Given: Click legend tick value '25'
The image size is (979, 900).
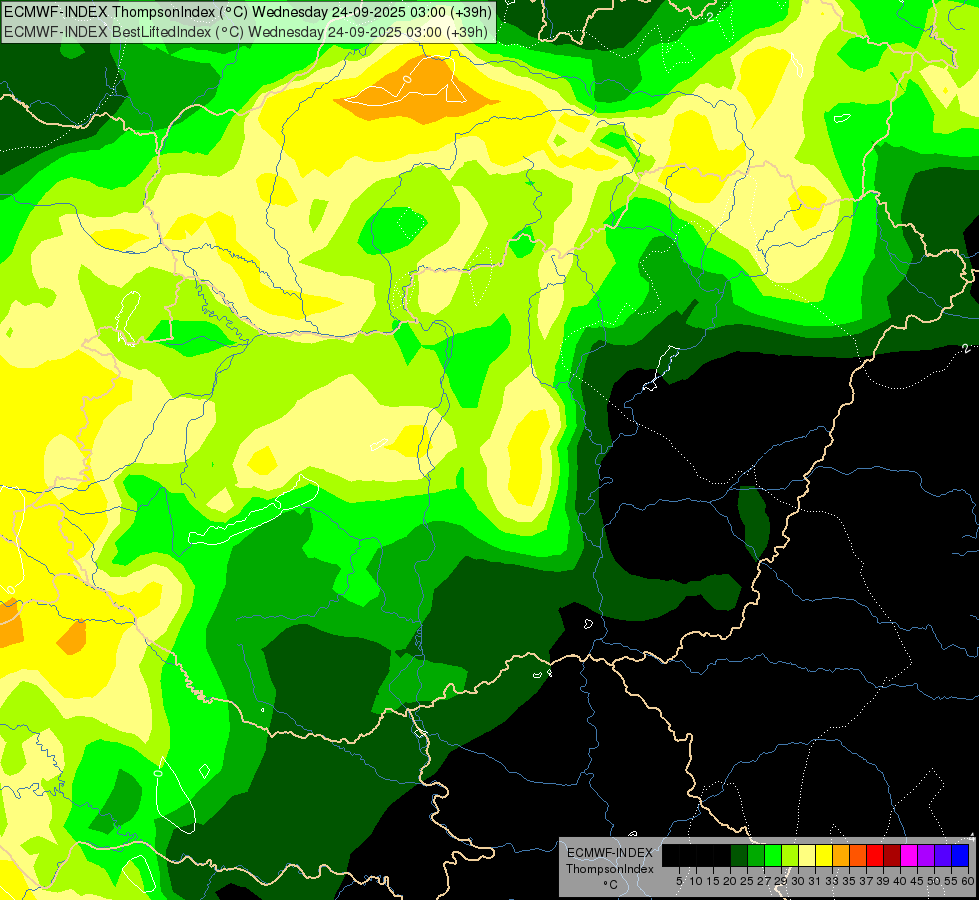Looking at the screenshot, I should point(747,881).
